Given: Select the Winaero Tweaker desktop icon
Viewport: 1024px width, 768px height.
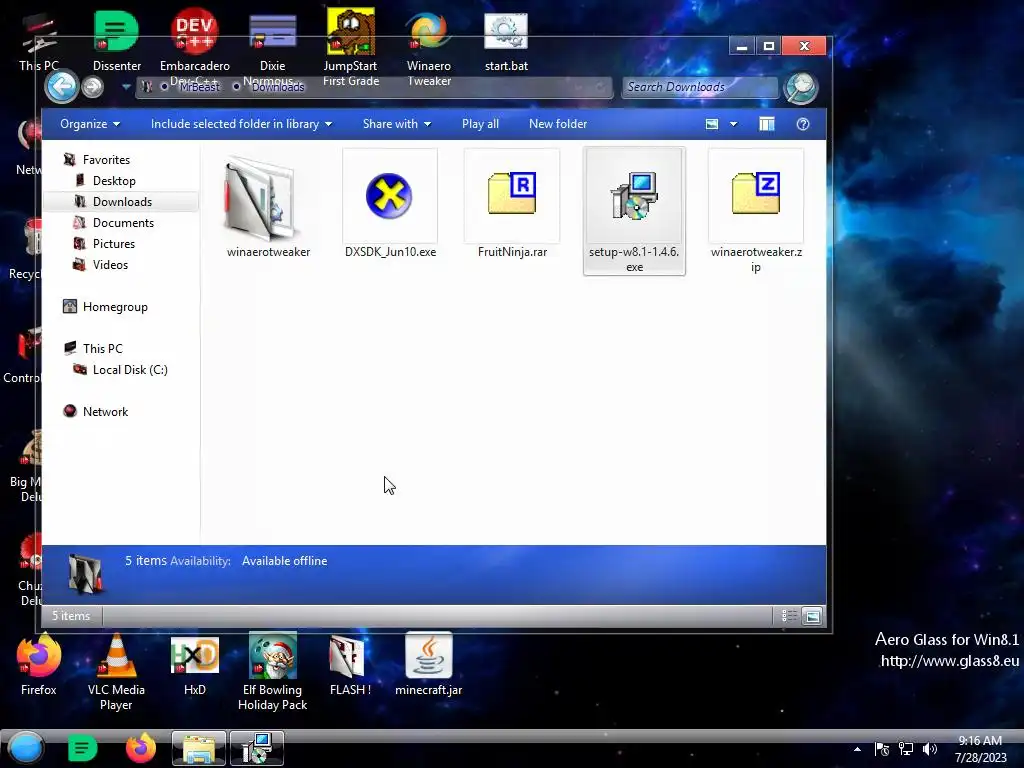Looking at the screenshot, I should click(x=428, y=47).
